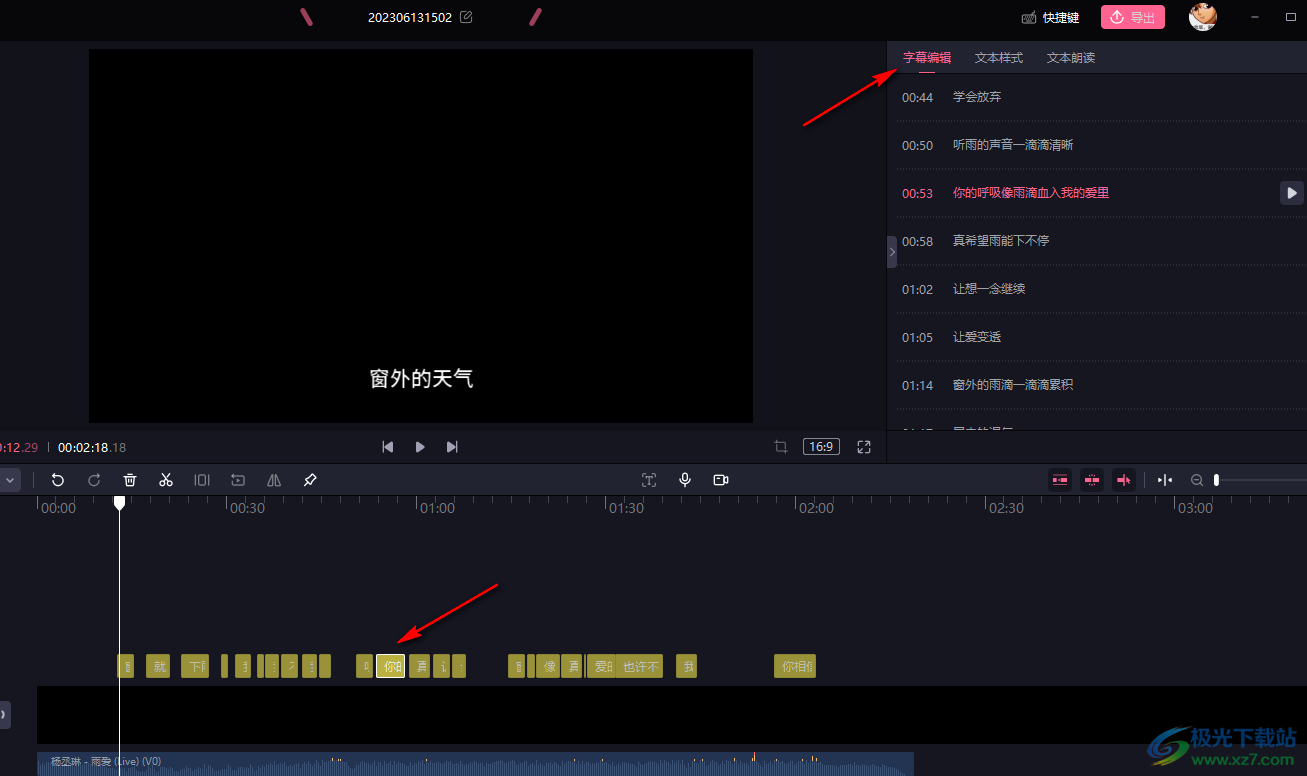
Task: Jump to next frame button
Action: click(452, 447)
